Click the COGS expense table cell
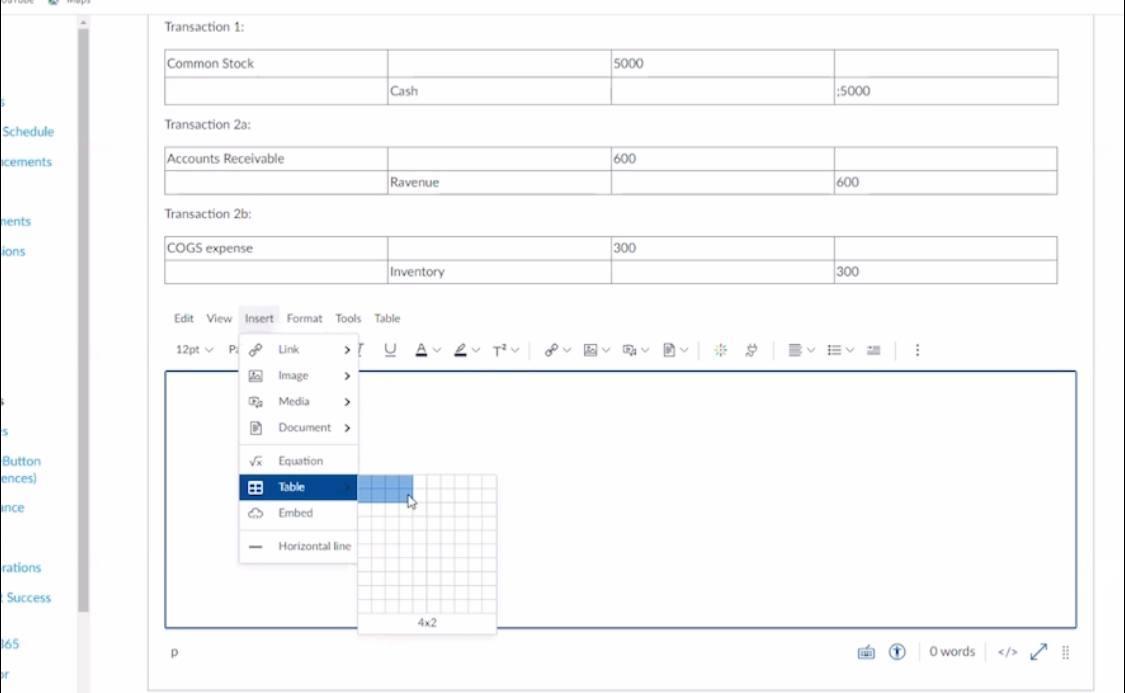This screenshot has height=693, width=1125. tap(276, 248)
